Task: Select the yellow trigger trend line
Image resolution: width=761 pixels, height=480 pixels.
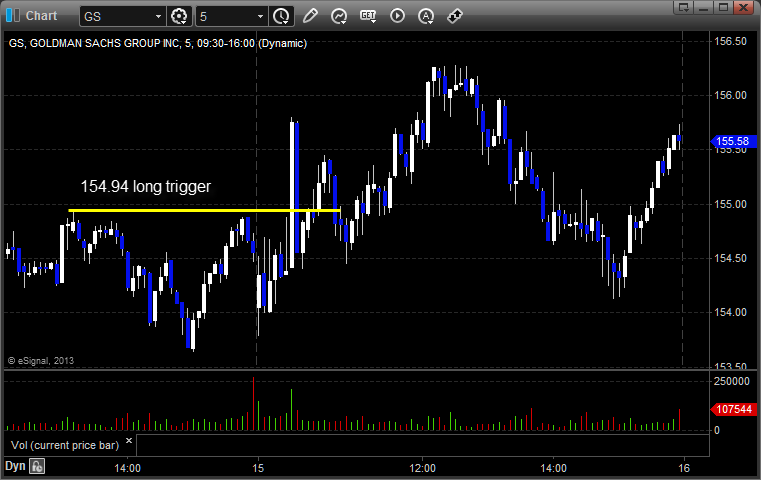Action: tap(204, 210)
